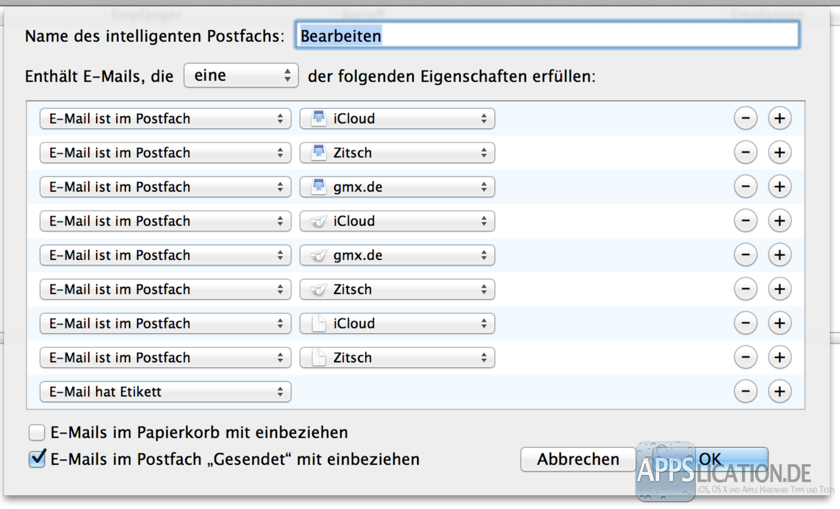Open the gmx.de inbox mailbox dropdown

pyautogui.click(x=397, y=187)
